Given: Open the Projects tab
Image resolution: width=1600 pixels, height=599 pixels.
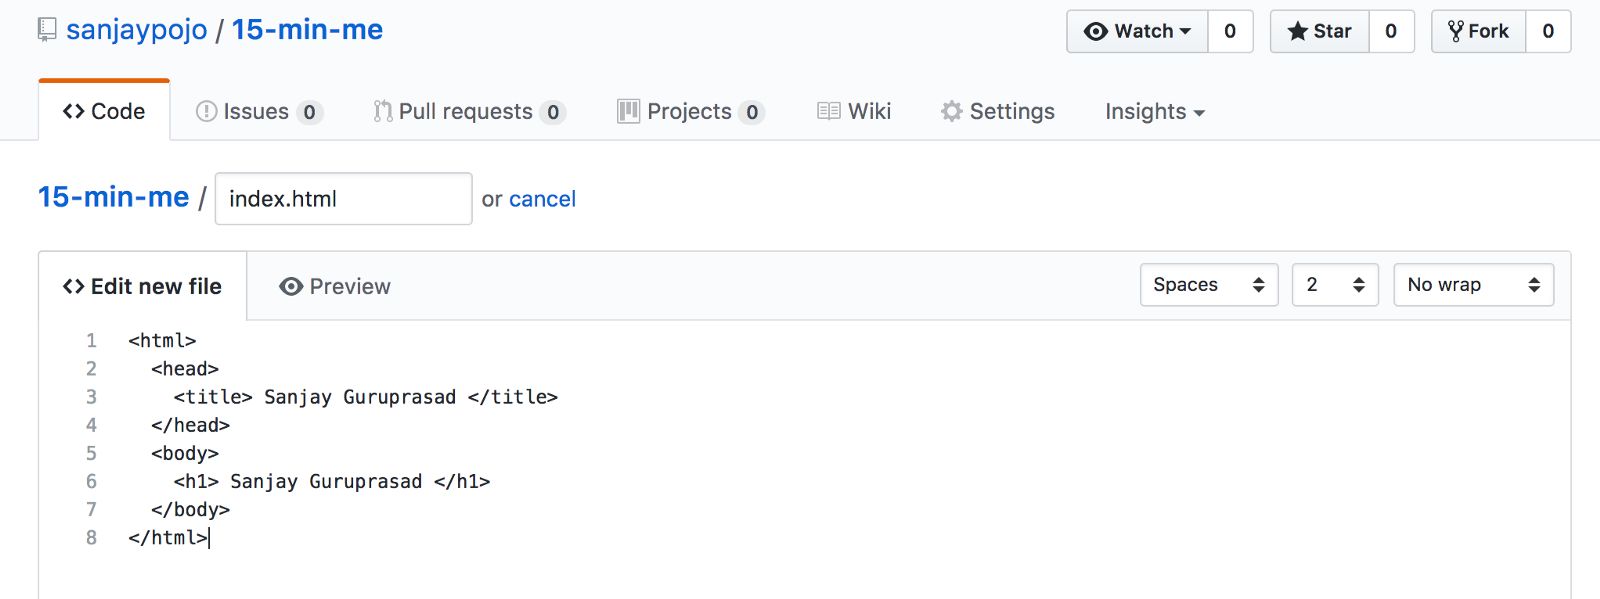Looking at the screenshot, I should click(691, 111).
